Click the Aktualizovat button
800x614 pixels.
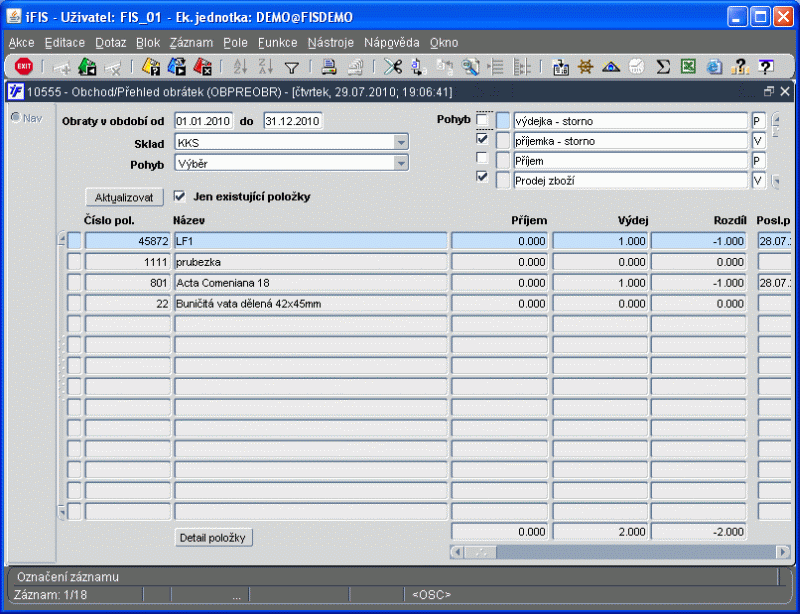click(x=124, y=198)
